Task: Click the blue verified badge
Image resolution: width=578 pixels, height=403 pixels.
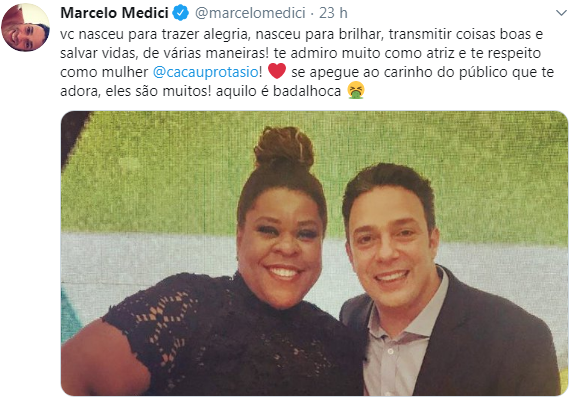Action: click(181, 13)
